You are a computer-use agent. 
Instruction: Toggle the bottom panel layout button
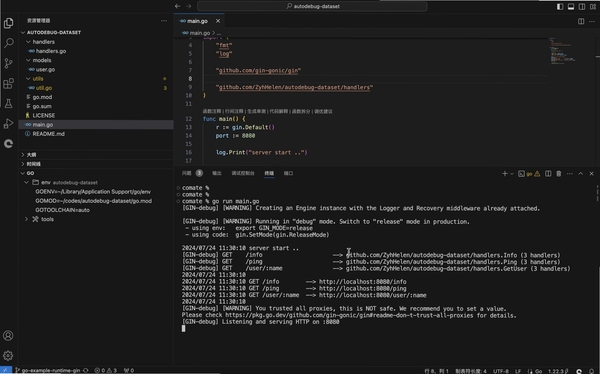click(x=571, y=7)
